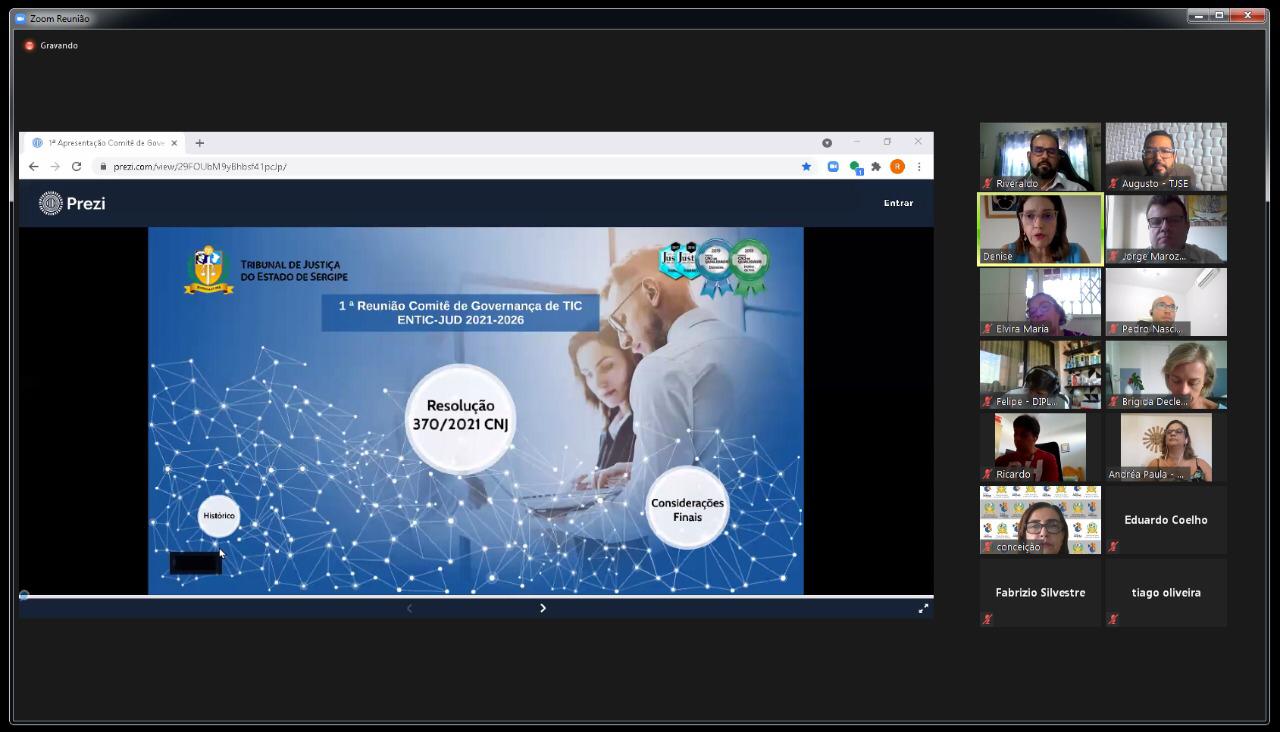Select Denise's video thumbnail

[1040, 229]
